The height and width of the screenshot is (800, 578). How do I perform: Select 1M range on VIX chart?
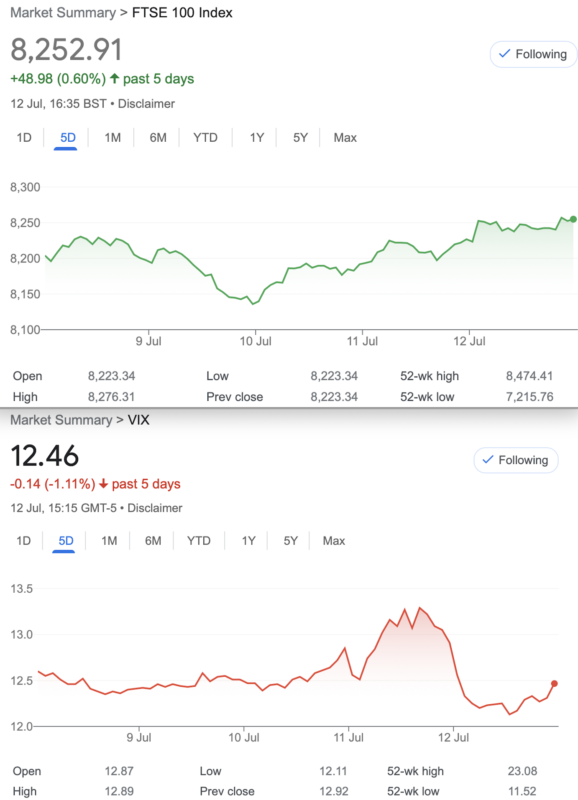pyautogui.click(x=109, y=541)
